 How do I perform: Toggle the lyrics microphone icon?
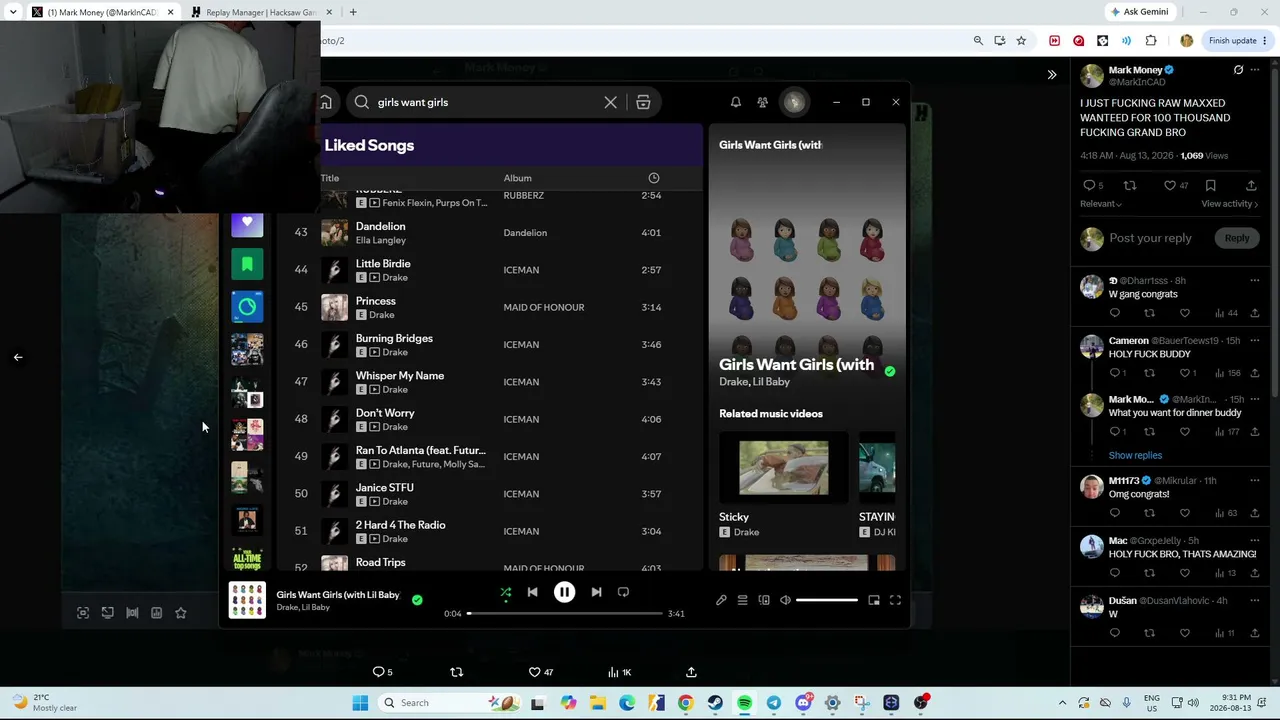click(x=721, y=600)
